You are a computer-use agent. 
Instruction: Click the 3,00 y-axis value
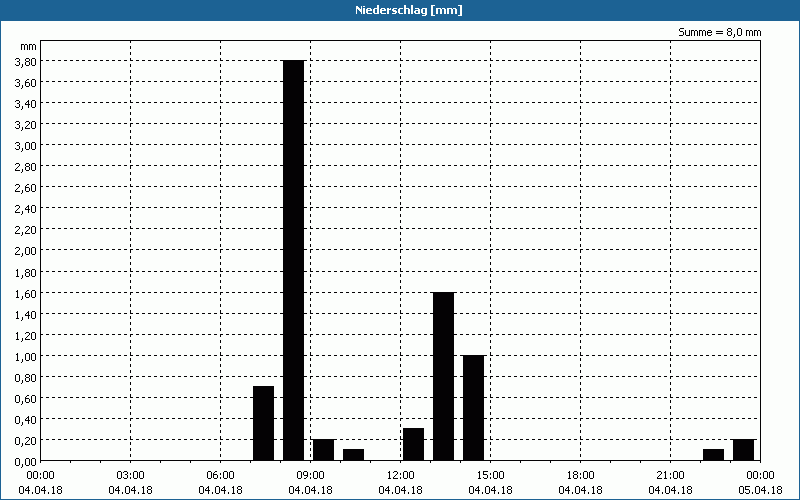25,146
